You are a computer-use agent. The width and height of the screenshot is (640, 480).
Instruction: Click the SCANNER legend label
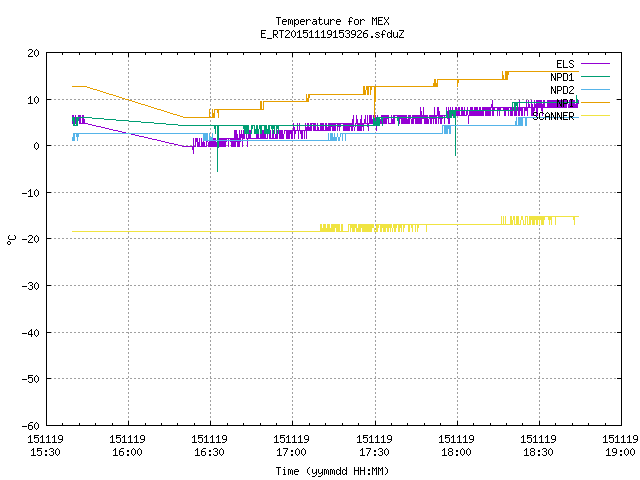click(553, 116)
